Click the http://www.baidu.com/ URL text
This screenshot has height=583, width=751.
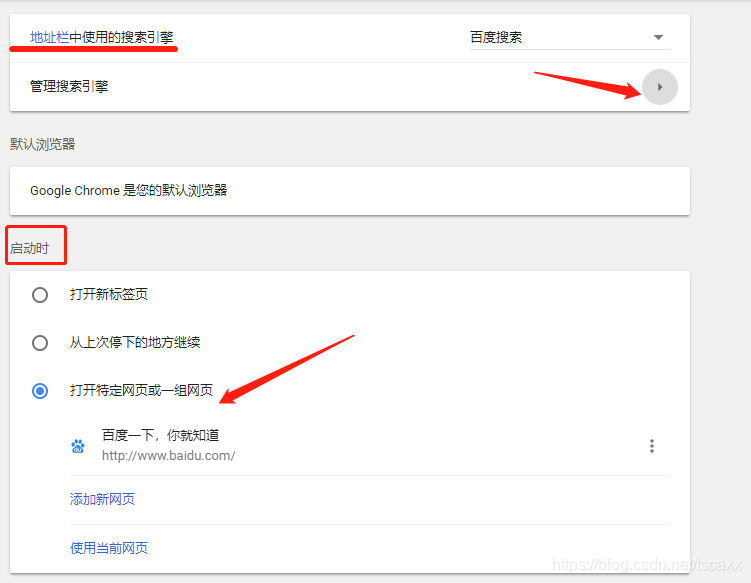point(169,456)
